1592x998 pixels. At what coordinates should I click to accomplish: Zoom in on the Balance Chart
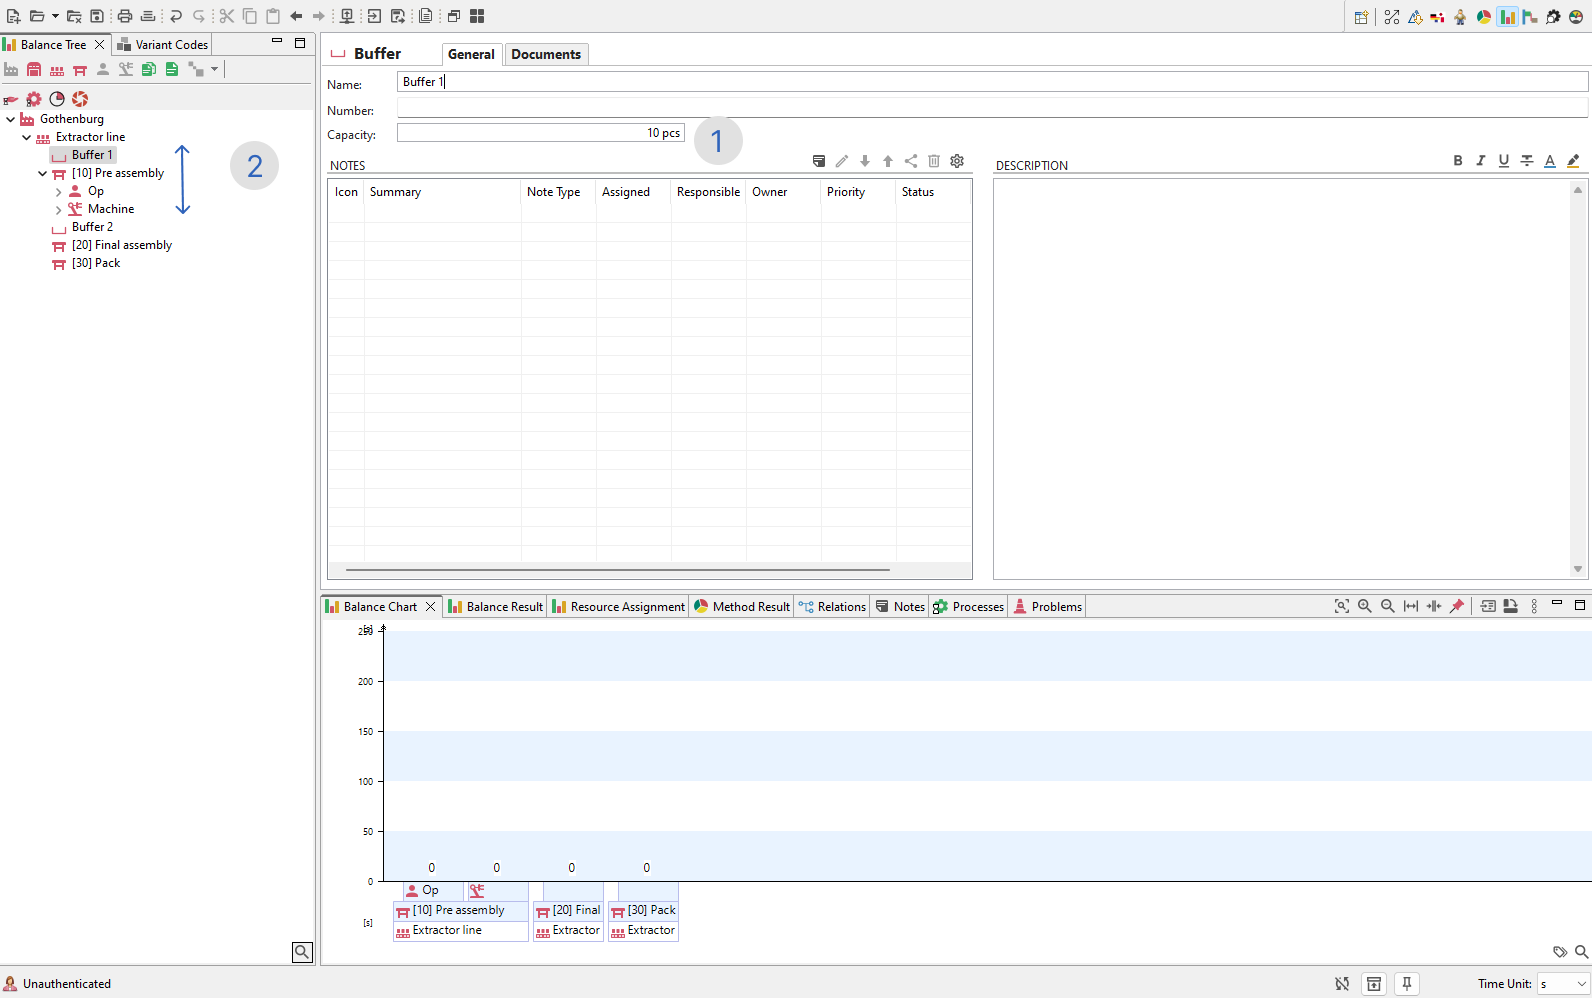point(1364,606)
